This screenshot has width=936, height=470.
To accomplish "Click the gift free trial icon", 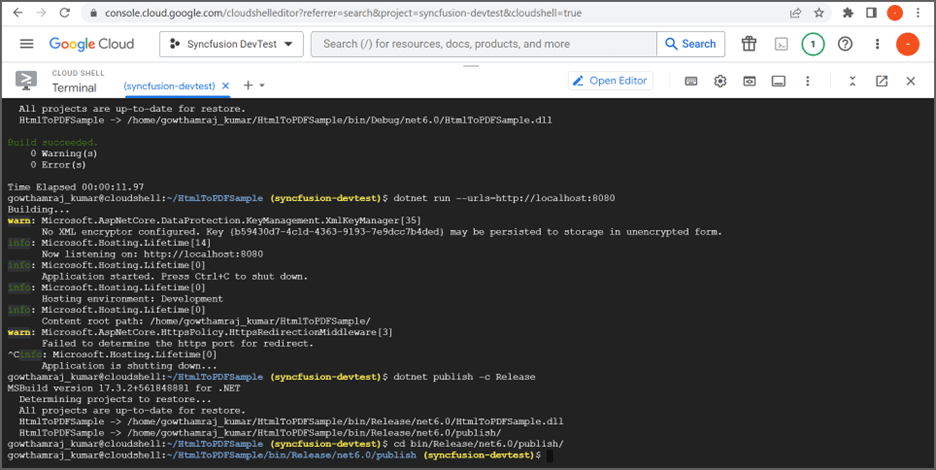I will point(749,44).
